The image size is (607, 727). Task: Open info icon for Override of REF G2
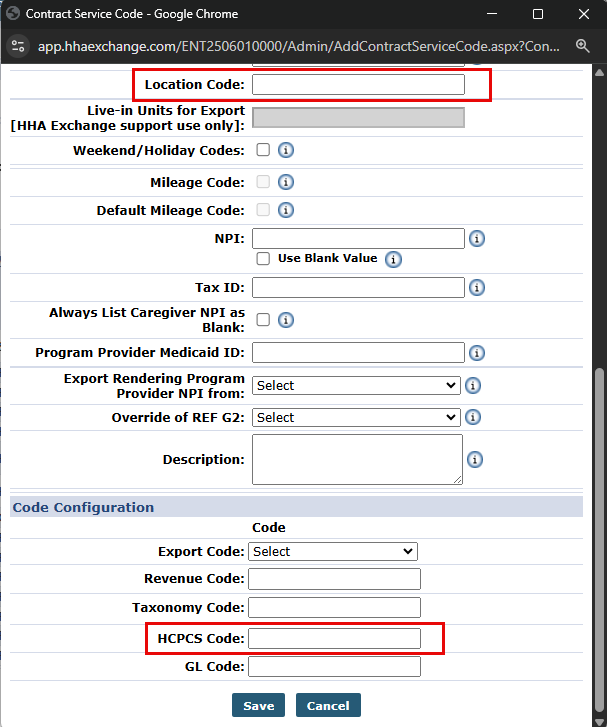pos(473,417)
